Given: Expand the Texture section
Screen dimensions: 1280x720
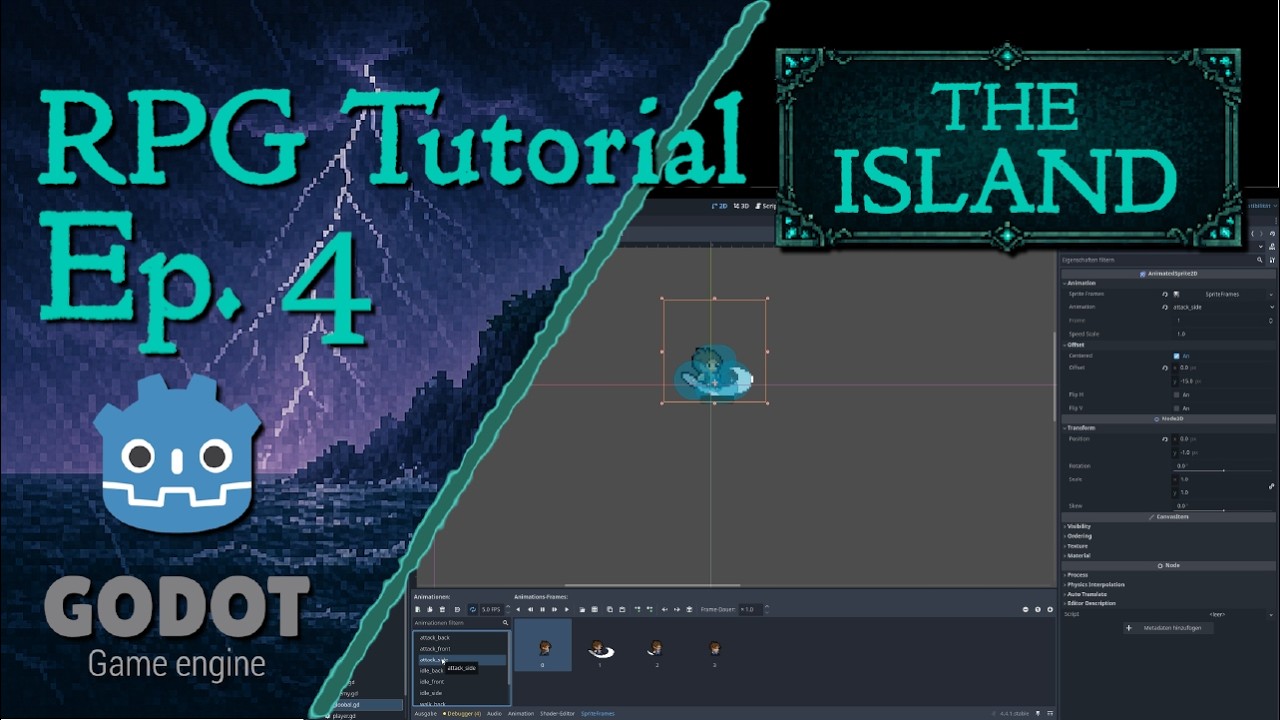Looking at the screenshot, I should click(x=1076, y=546).
